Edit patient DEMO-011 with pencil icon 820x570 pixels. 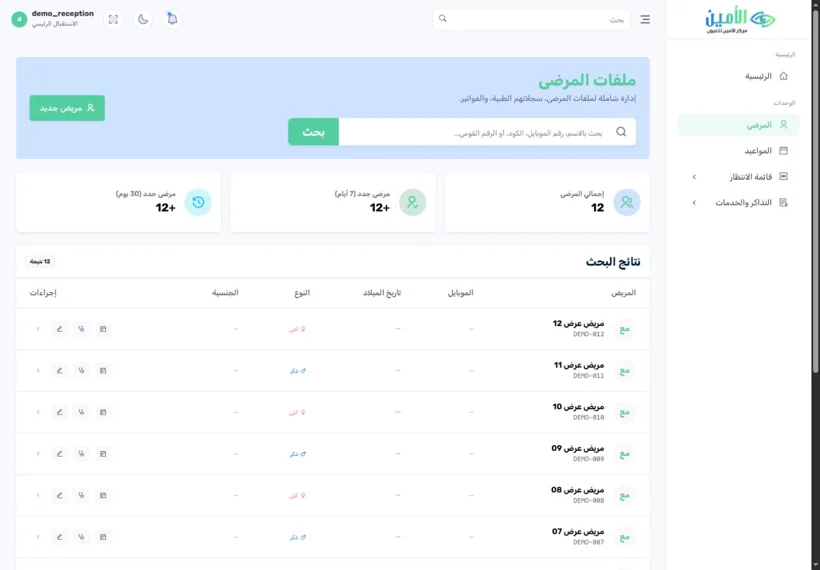click(x=60, y=370)
